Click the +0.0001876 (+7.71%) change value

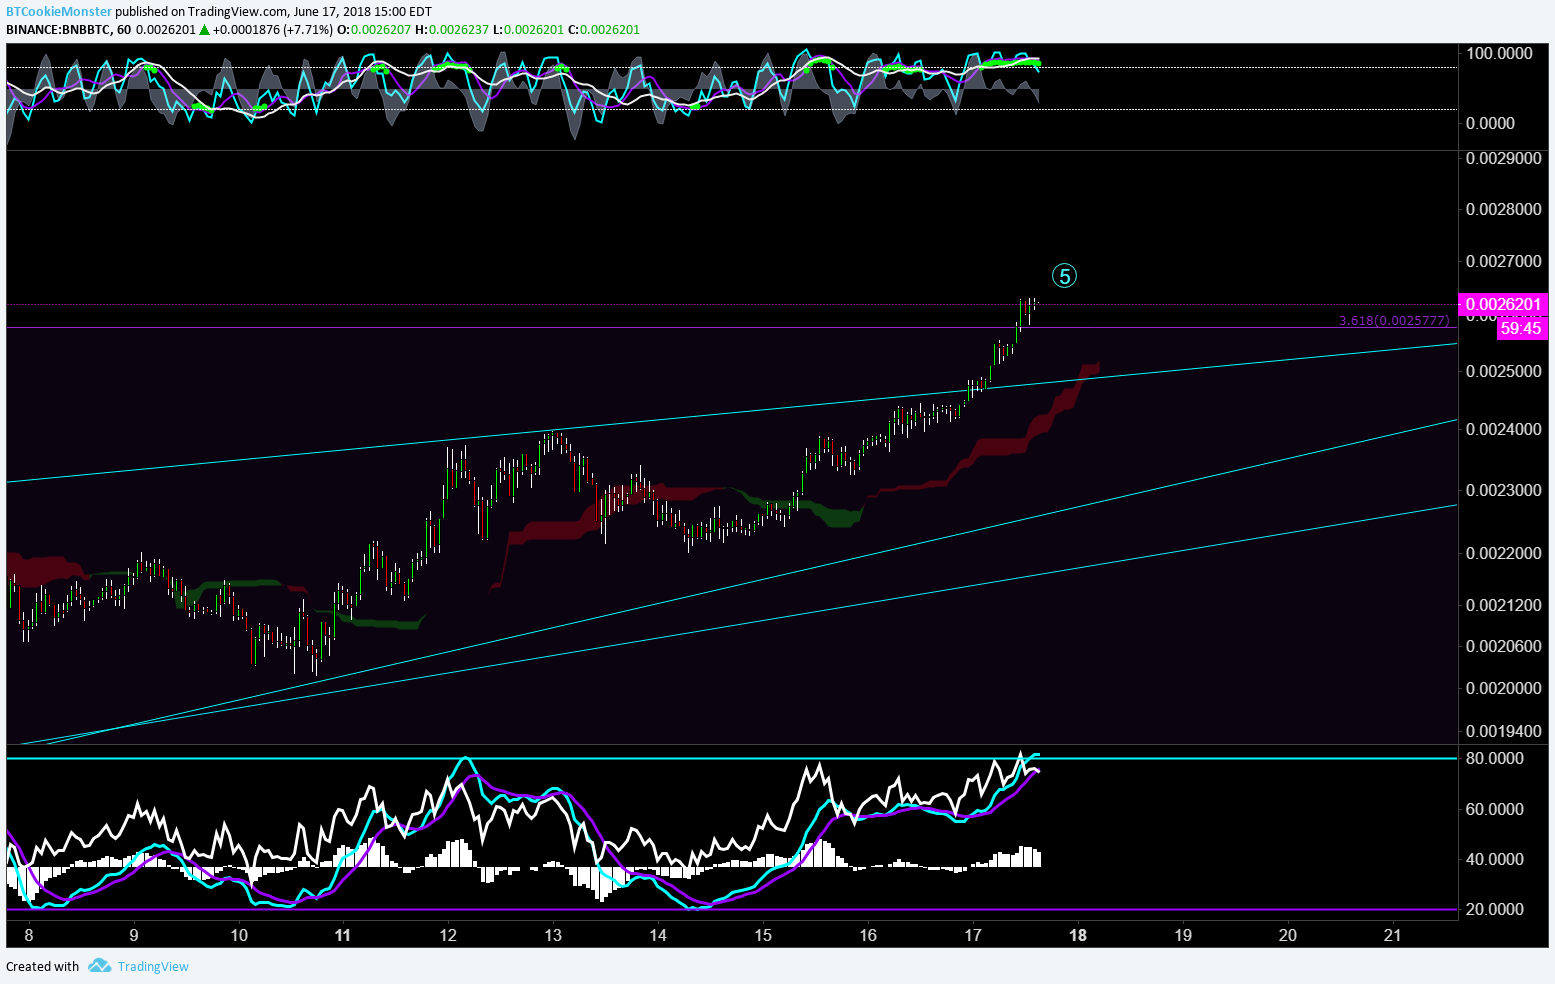tap(273, 29)
